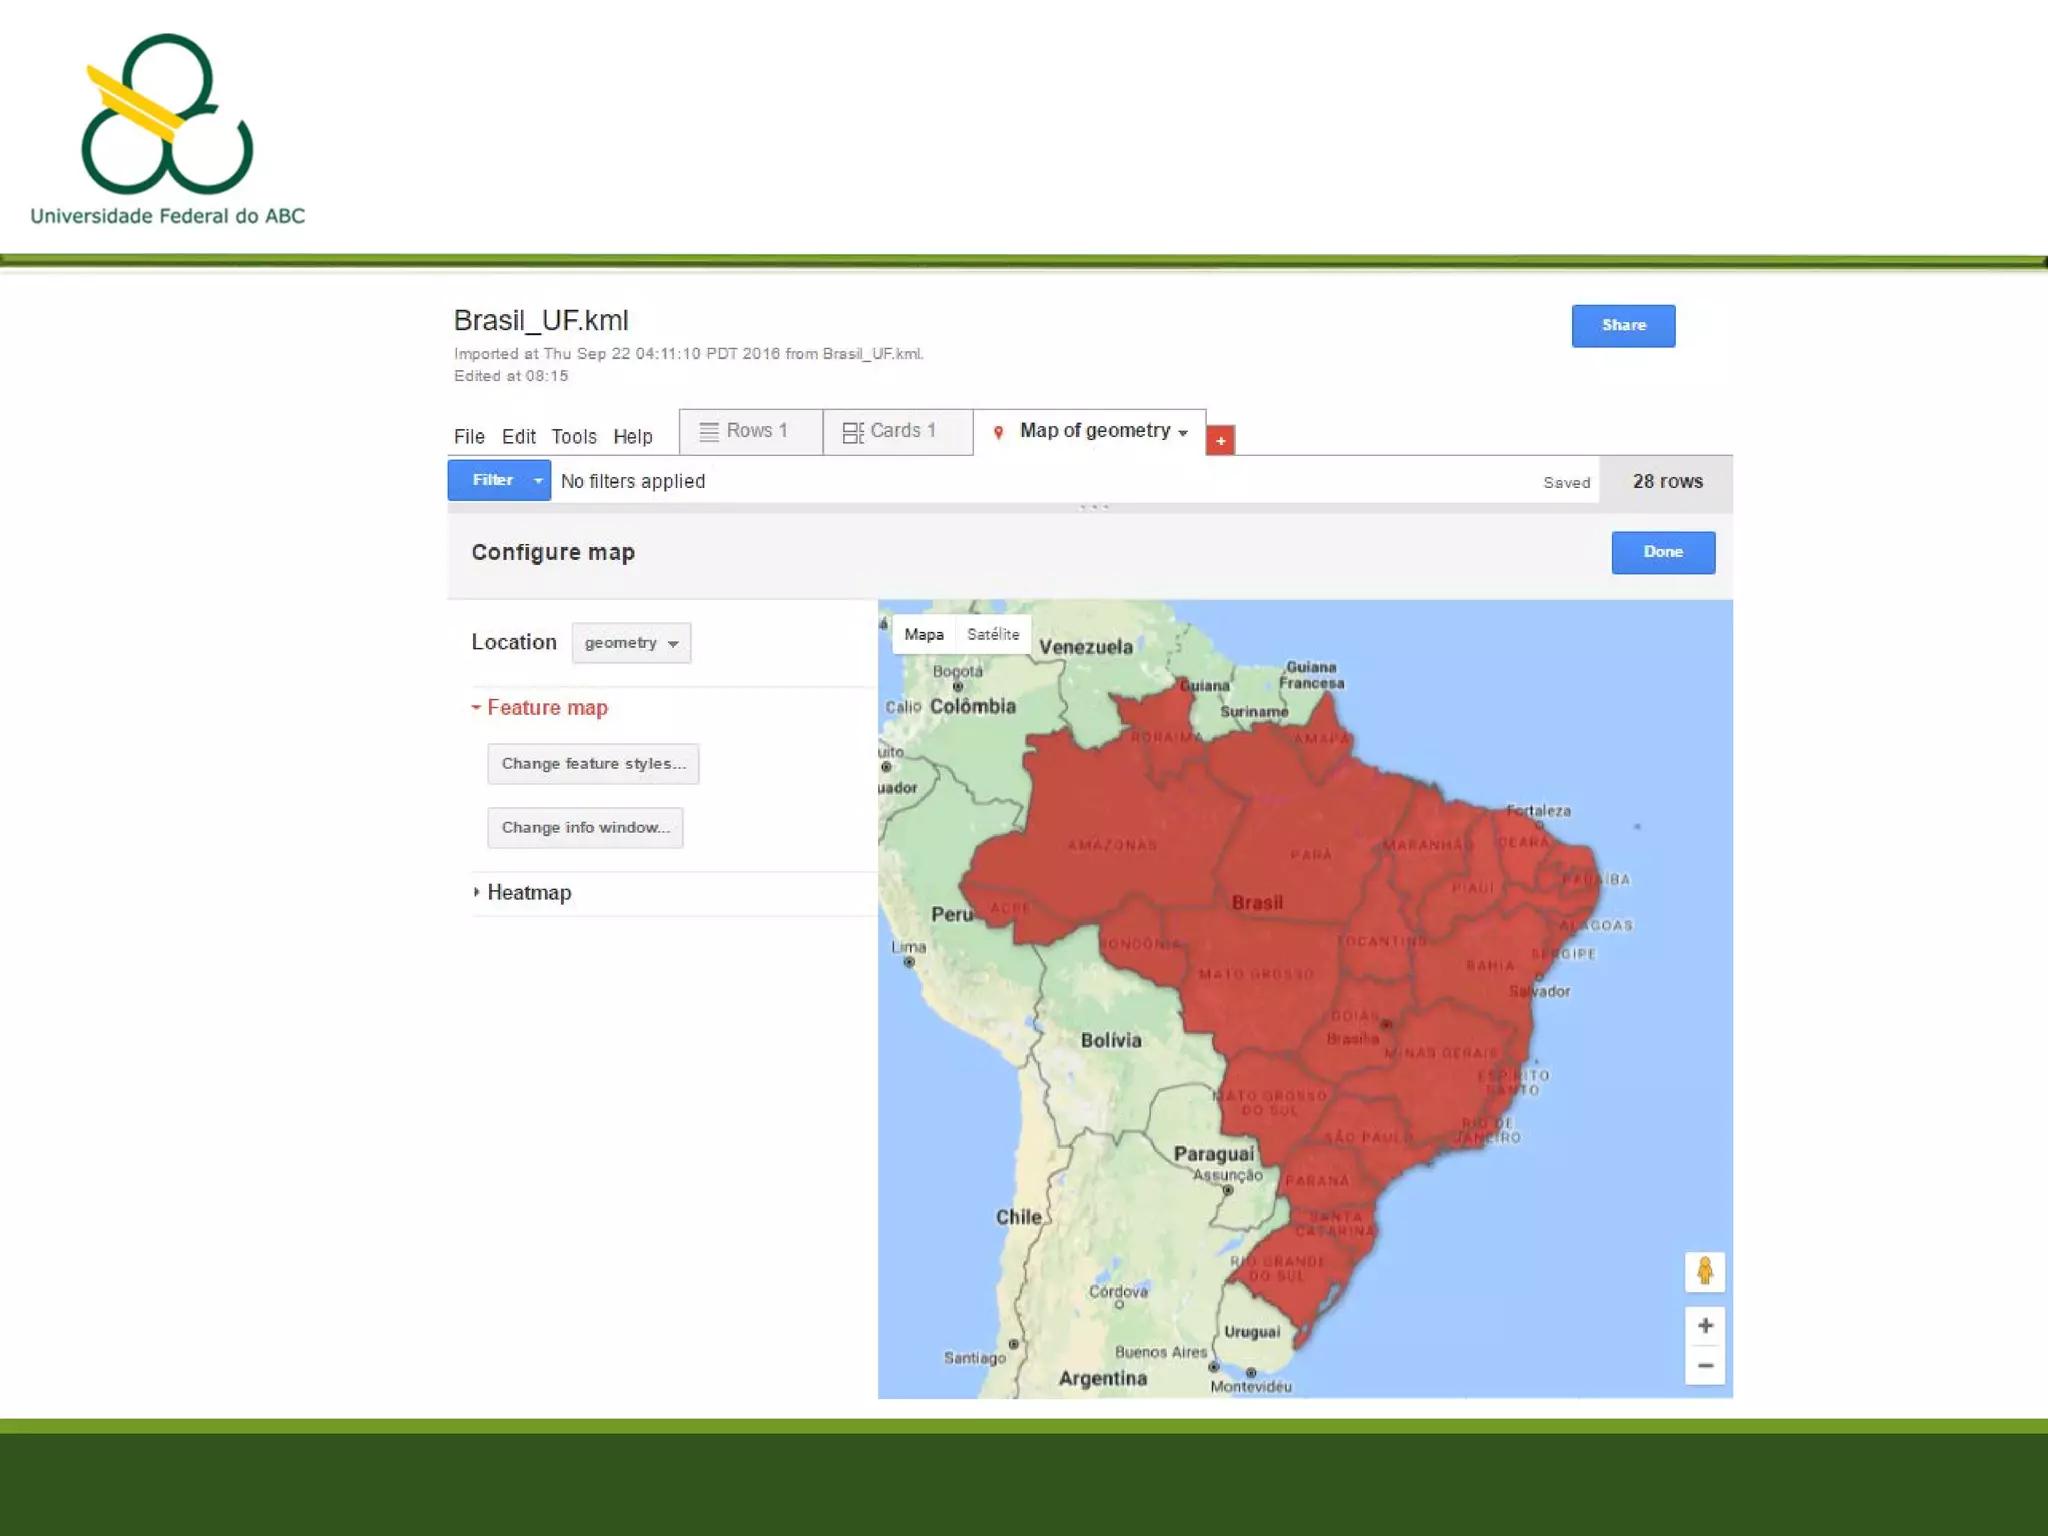2048x1536 pixels.
Task: Click the Street View pegman icon
Action: tap(1705, 1272)
